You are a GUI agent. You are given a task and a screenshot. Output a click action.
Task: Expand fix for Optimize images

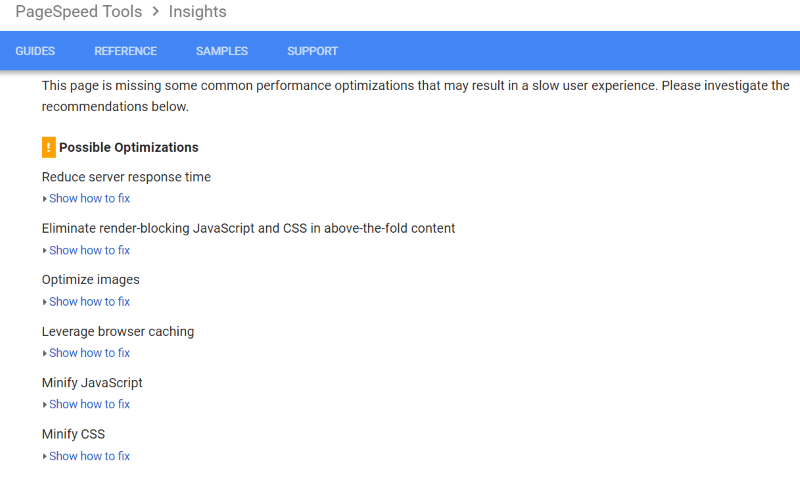pos(89,302)
